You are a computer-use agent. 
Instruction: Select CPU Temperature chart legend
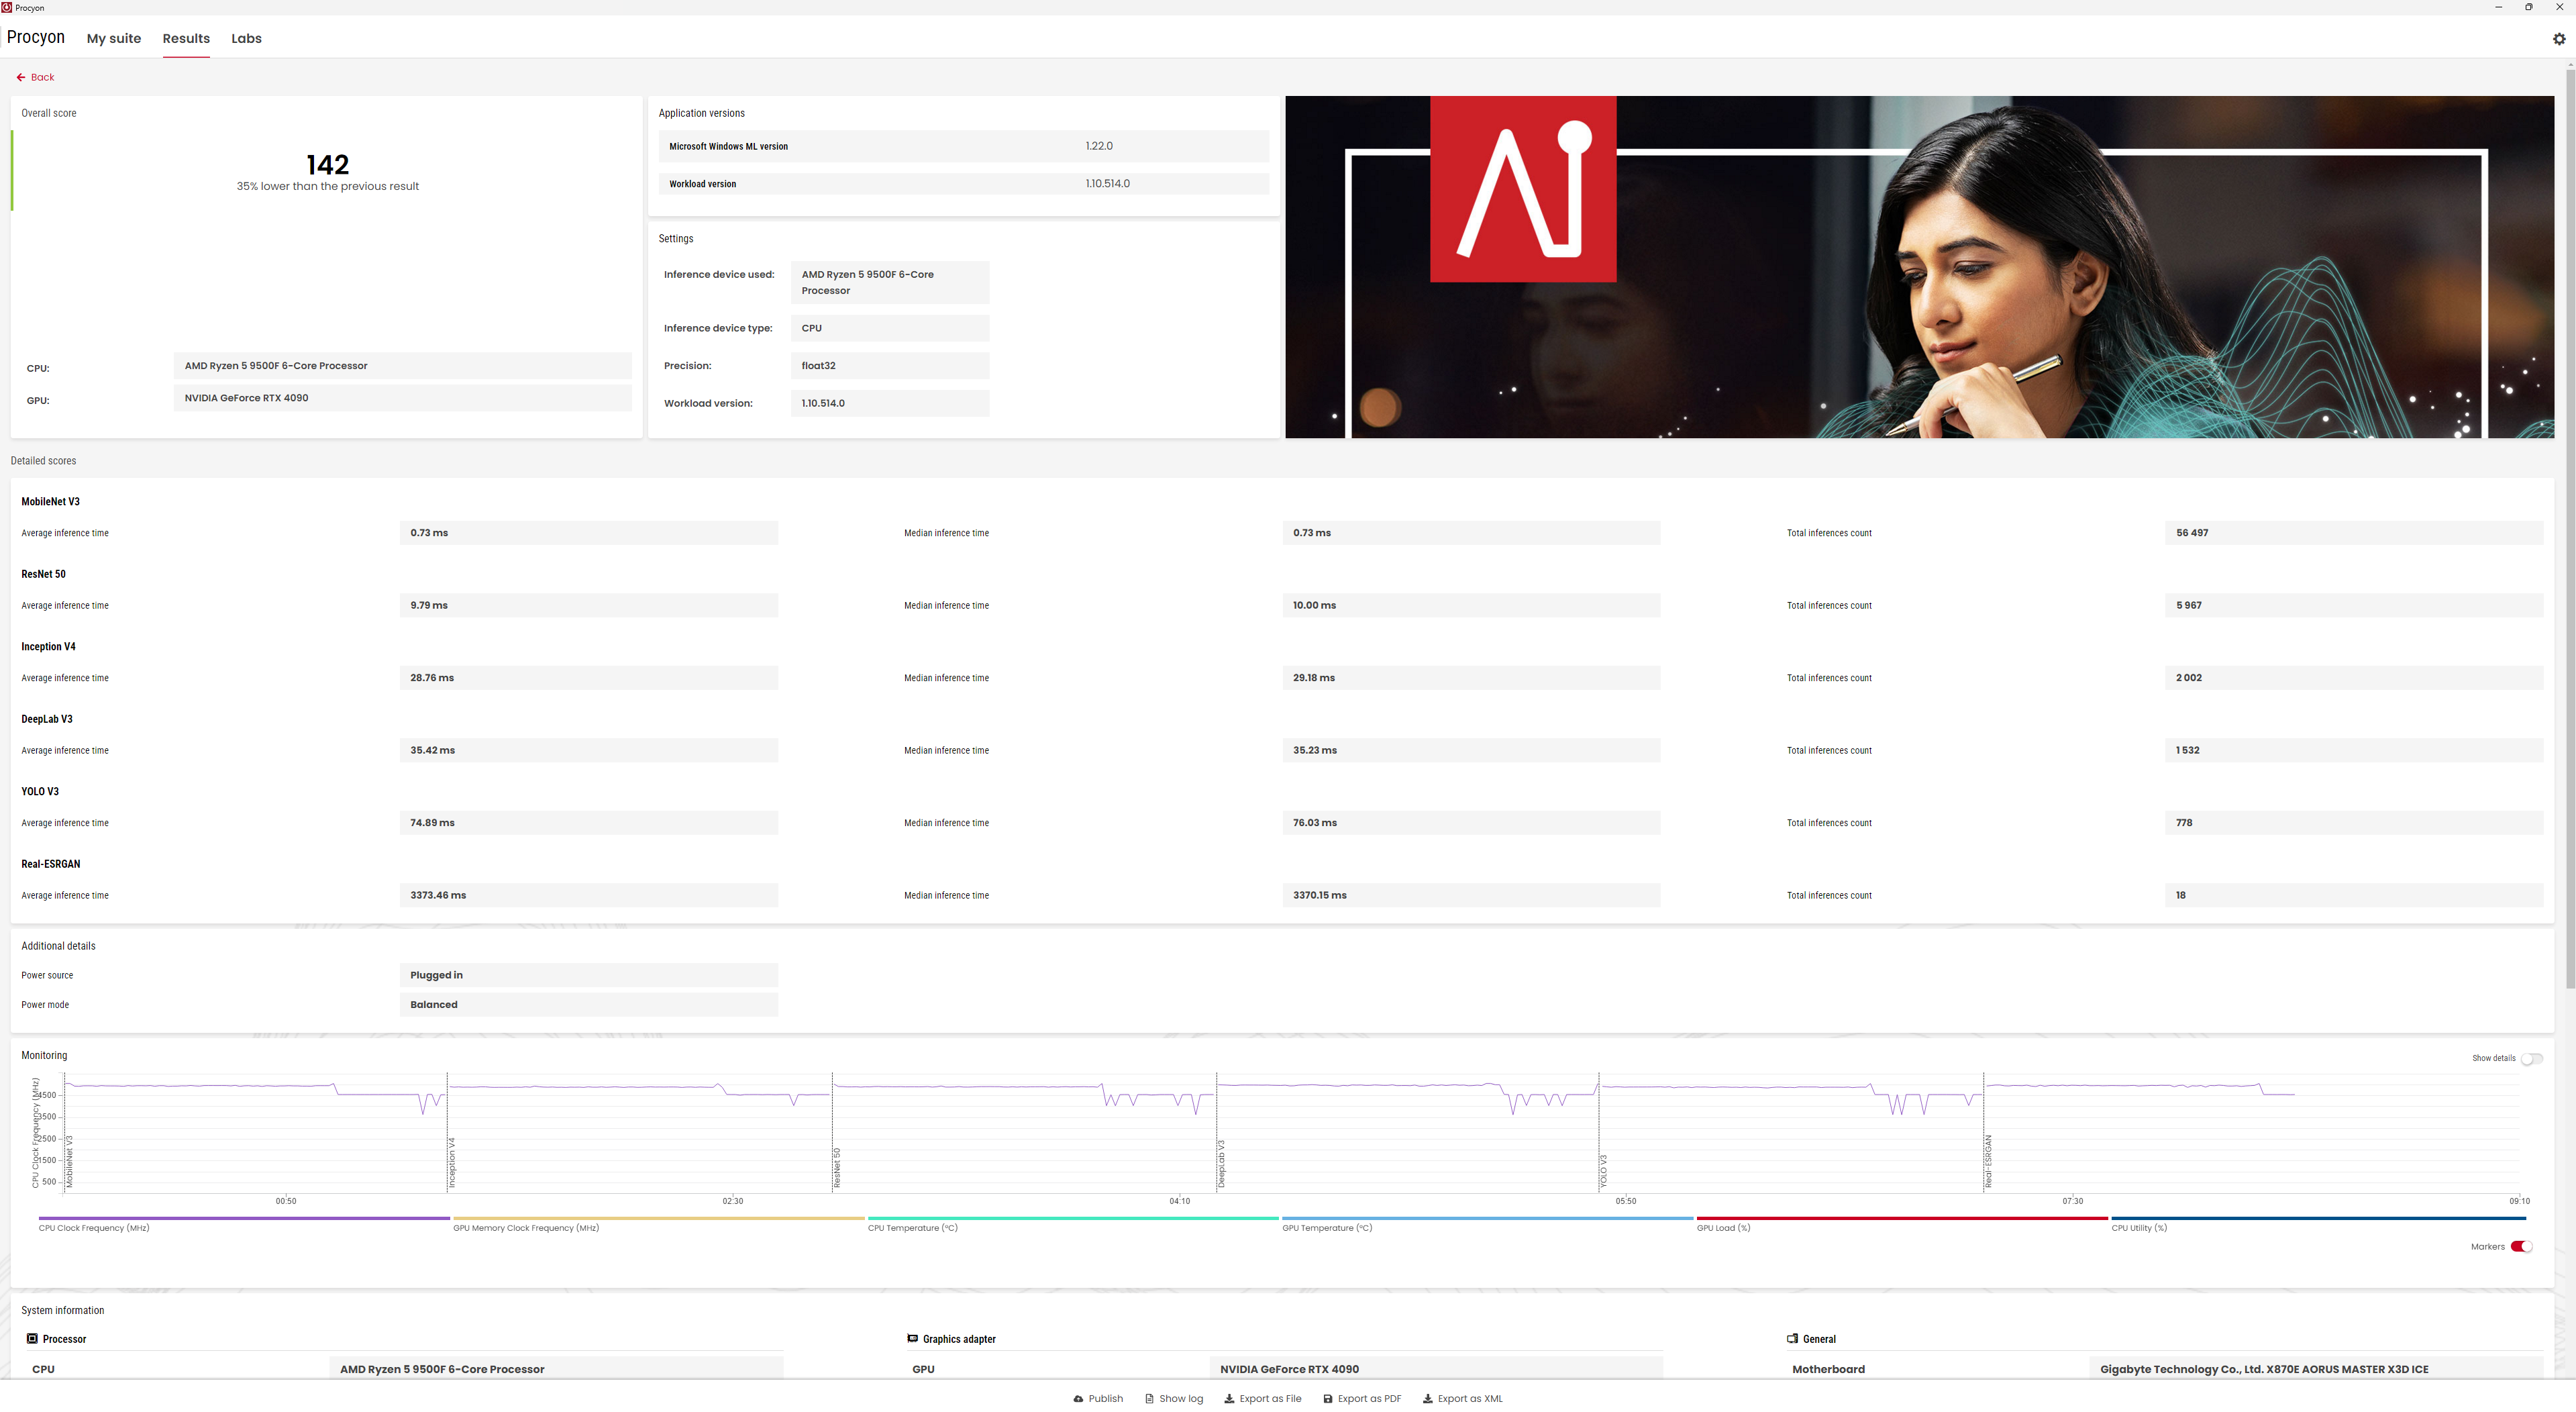coord(912,1227)
